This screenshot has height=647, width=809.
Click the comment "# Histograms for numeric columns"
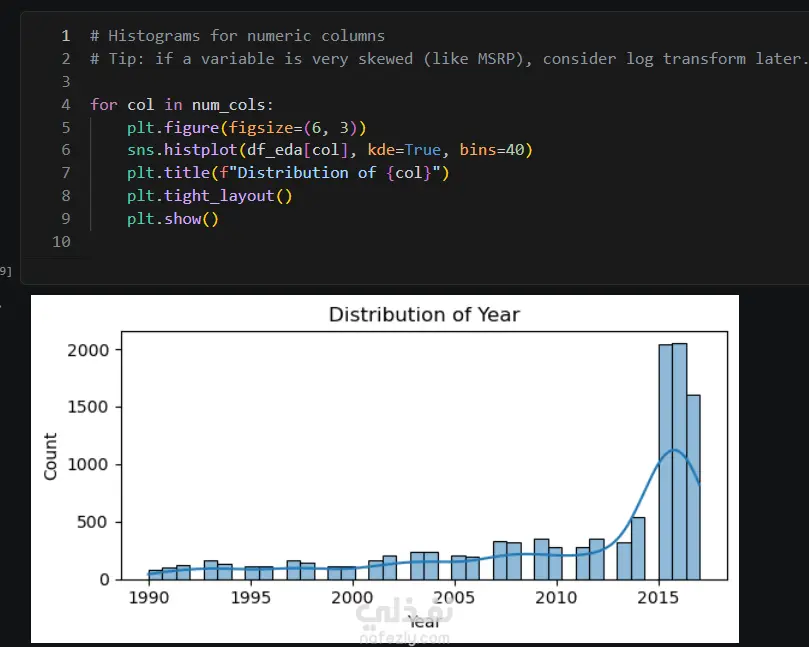tap(237, 36)
